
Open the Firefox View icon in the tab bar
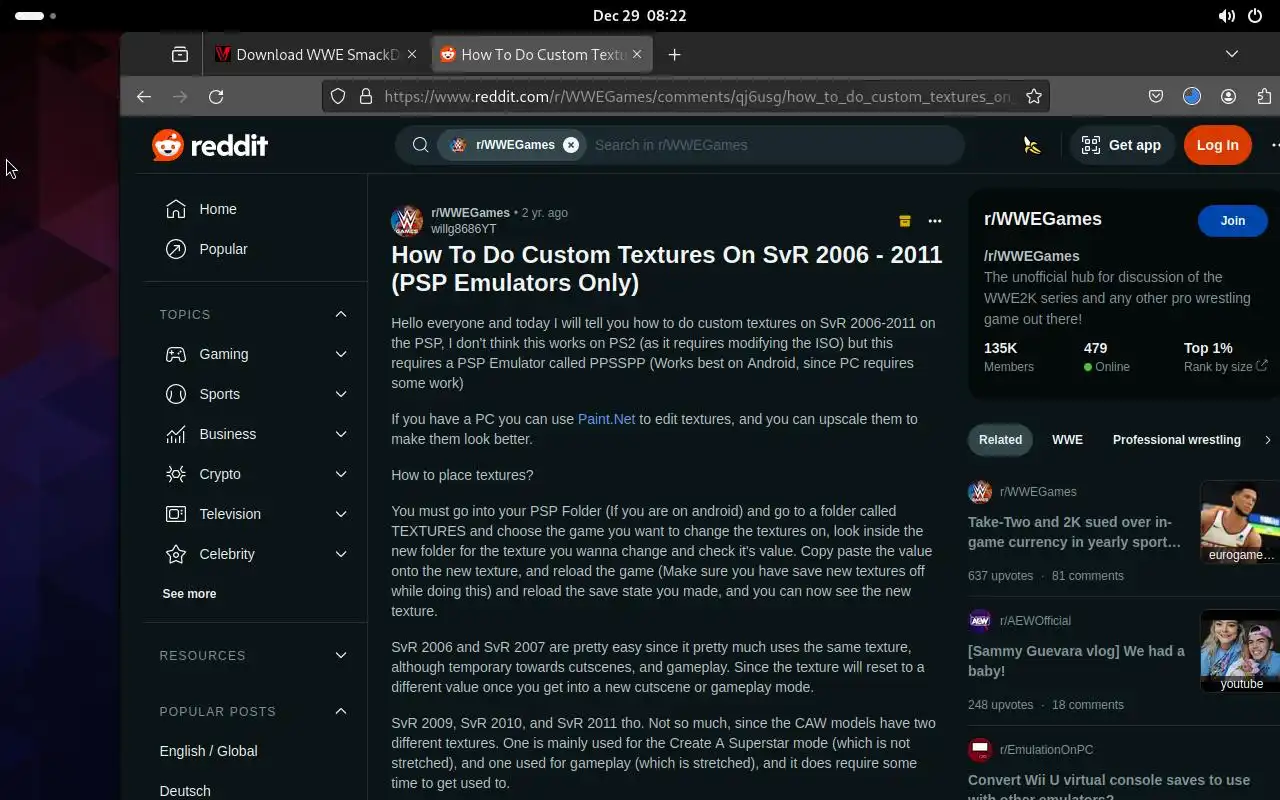(180, 55)
